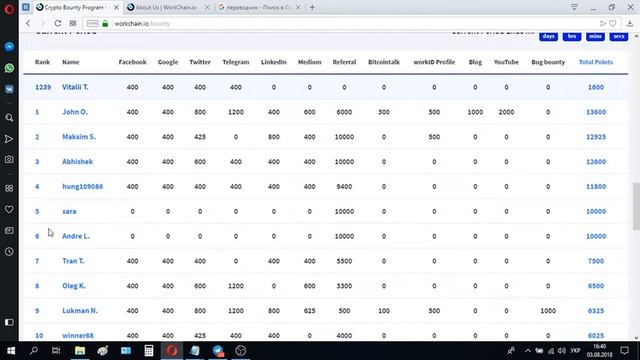Open Messenger in Opera sidebar
The image size is (640, 360).
(9, 47)
